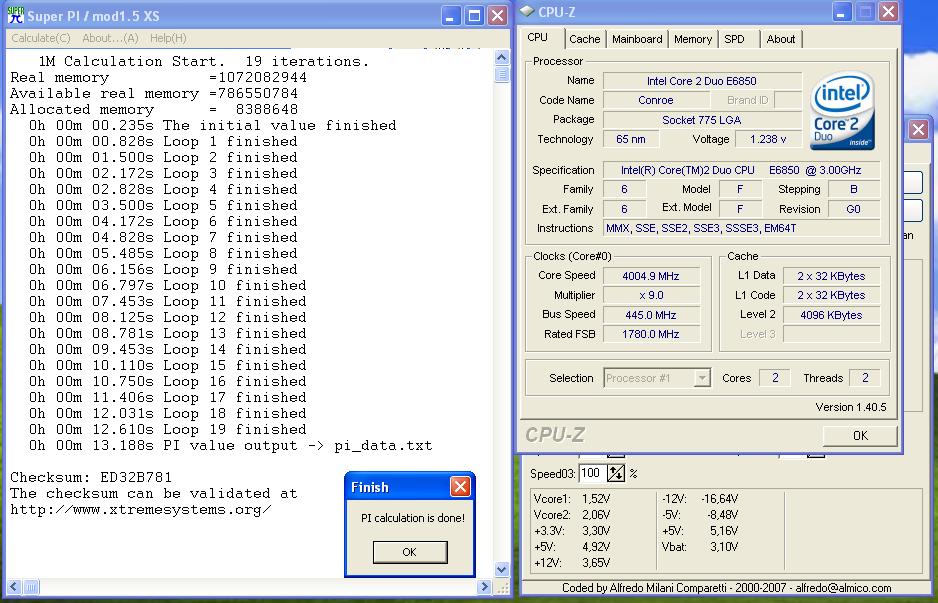
Task: Click the Code Name value 'Conroe'
Action: [656, 100]
